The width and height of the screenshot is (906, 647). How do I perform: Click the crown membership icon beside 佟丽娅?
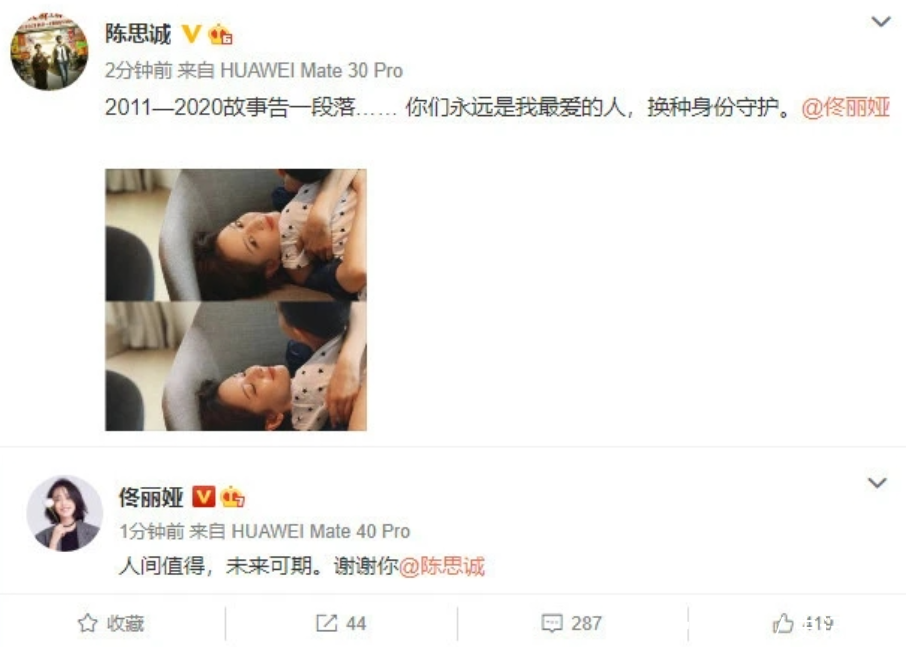pyautogui.click(x=232, y=497)
